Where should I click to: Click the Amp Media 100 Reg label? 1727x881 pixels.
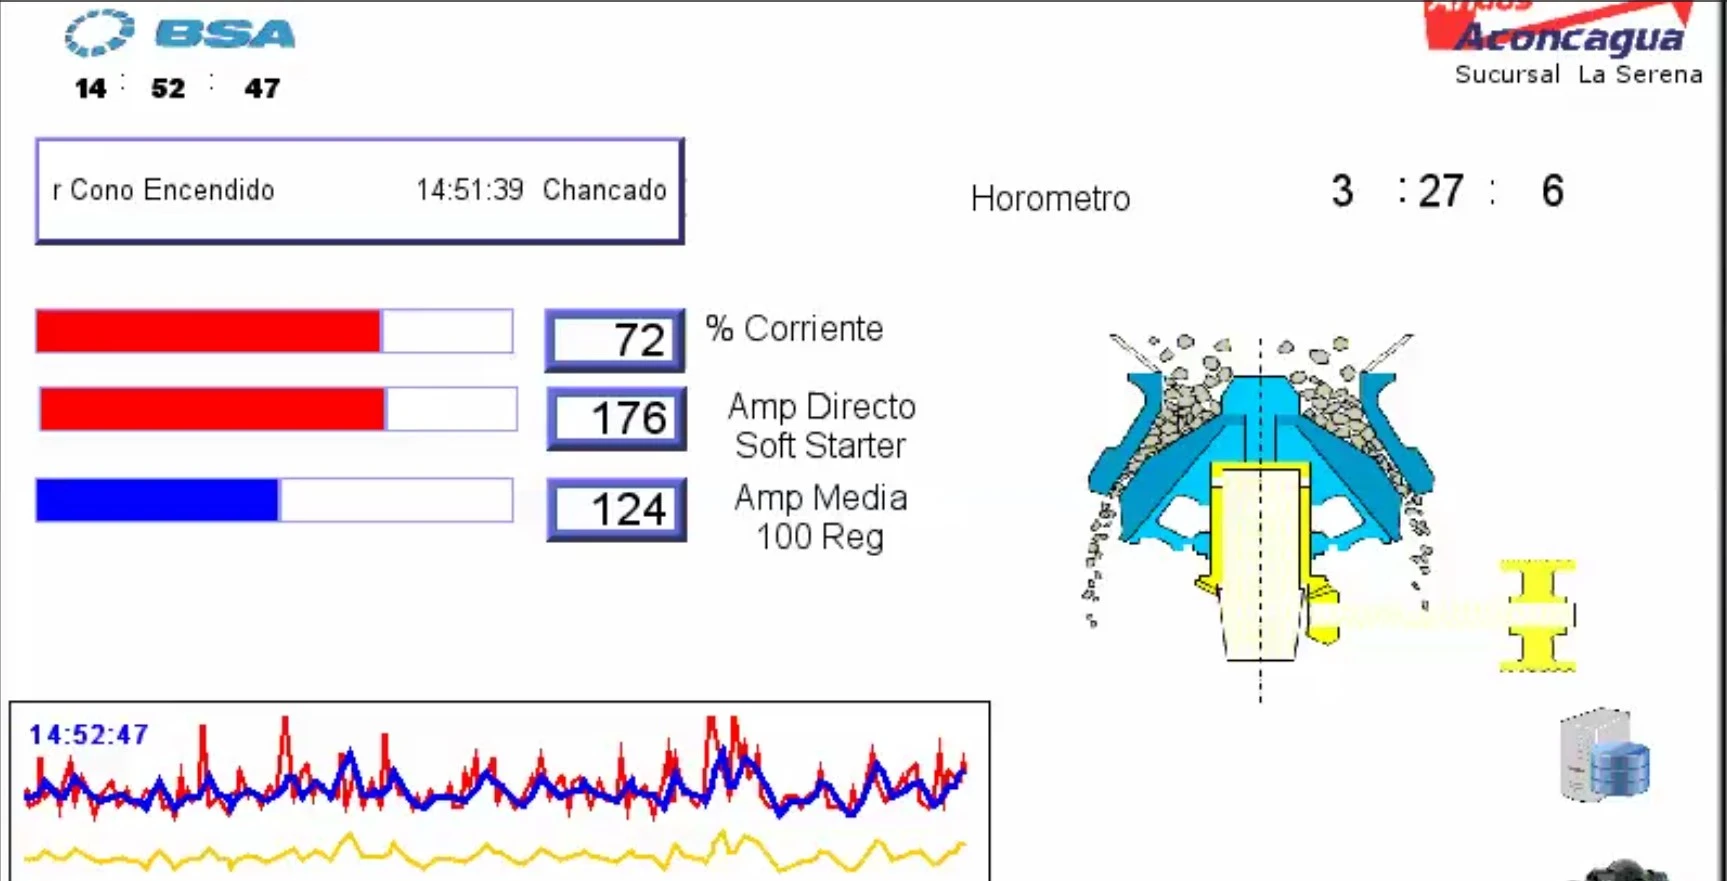[x=821, y=517]
